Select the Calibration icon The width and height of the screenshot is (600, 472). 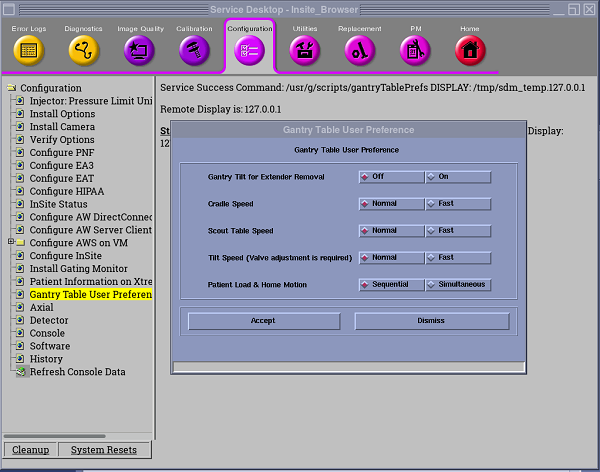194,49
